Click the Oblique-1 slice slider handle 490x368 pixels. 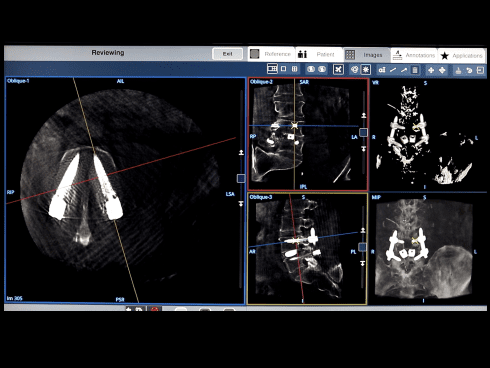click(x=241, y=178)
